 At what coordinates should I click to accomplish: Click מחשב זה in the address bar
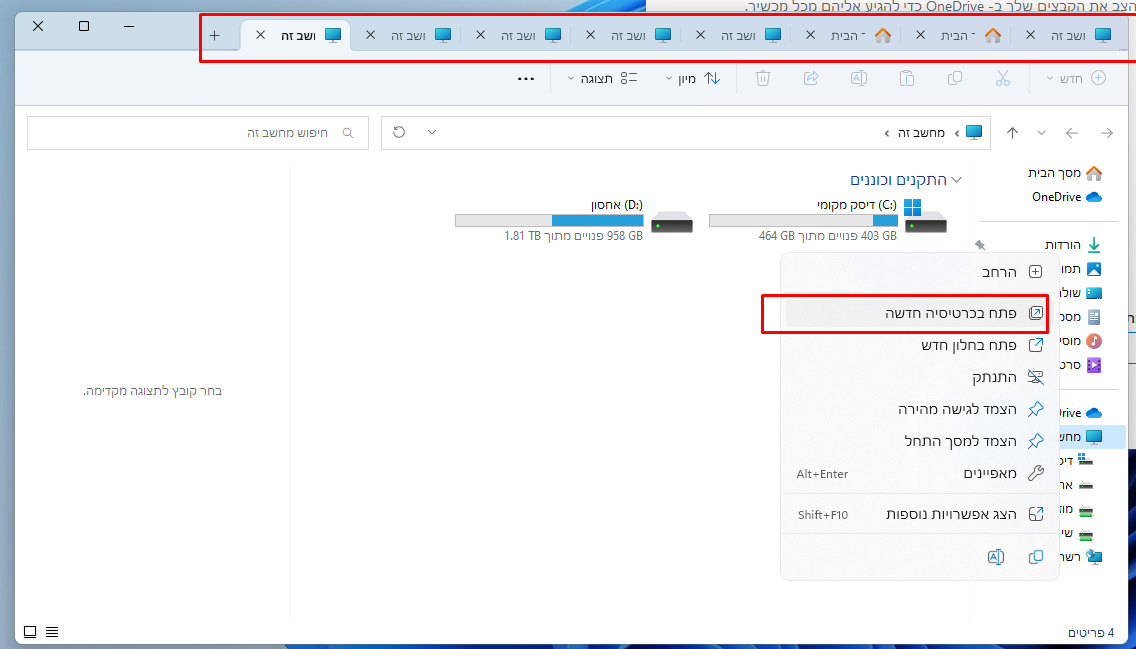(x=922, y=133)
